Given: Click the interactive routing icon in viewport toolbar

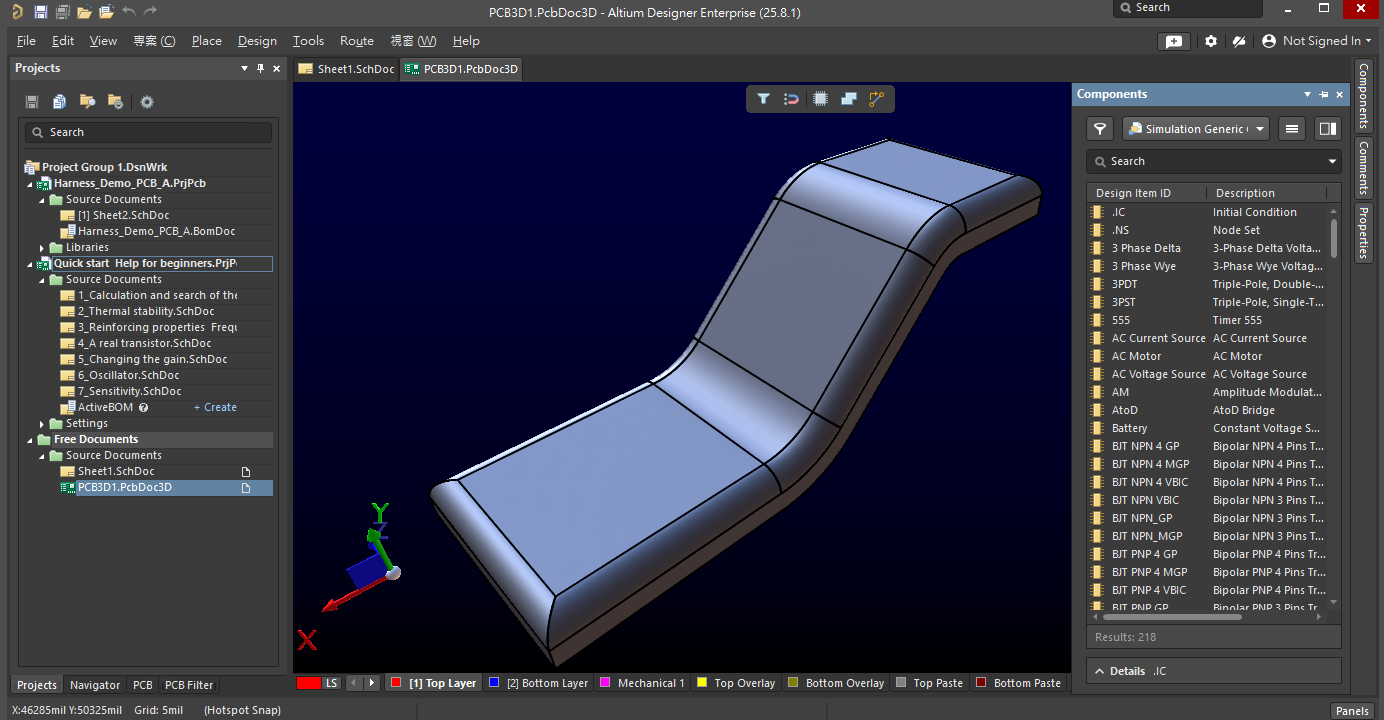Looking at the screenshot, I should pyautogui.click(x=877, y=99).
